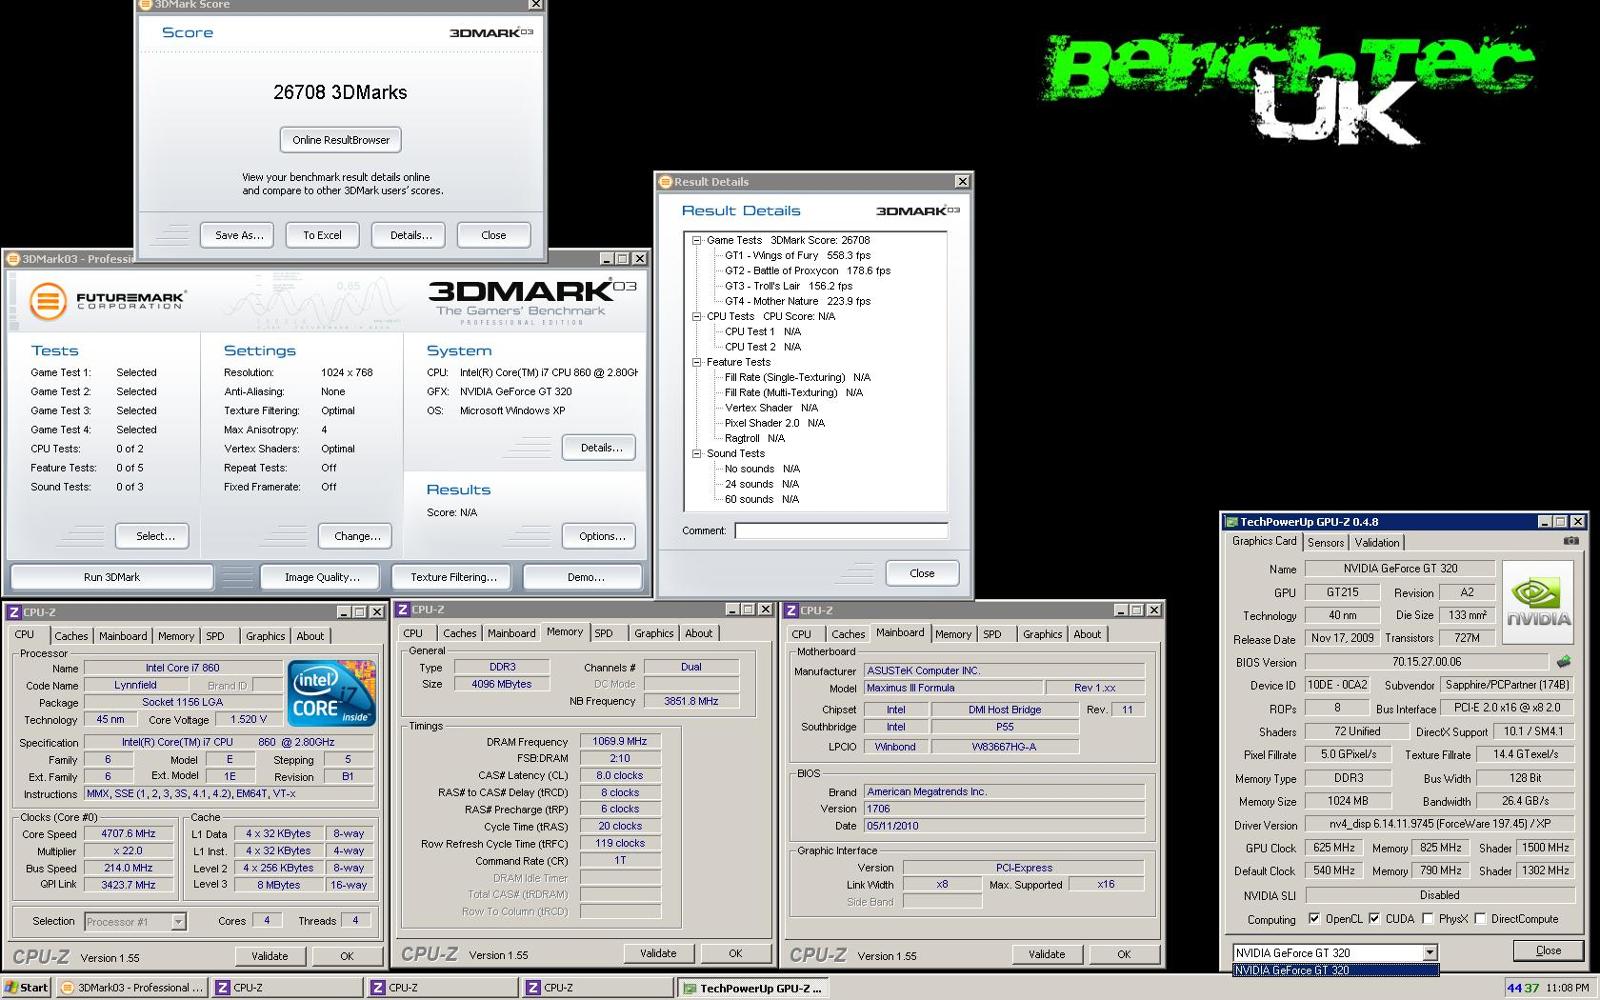Click the GPU-Z title bar icon
The height and width of the screenshot is (1000, 1600).
pyautogui.click(x=1232, y=522)
